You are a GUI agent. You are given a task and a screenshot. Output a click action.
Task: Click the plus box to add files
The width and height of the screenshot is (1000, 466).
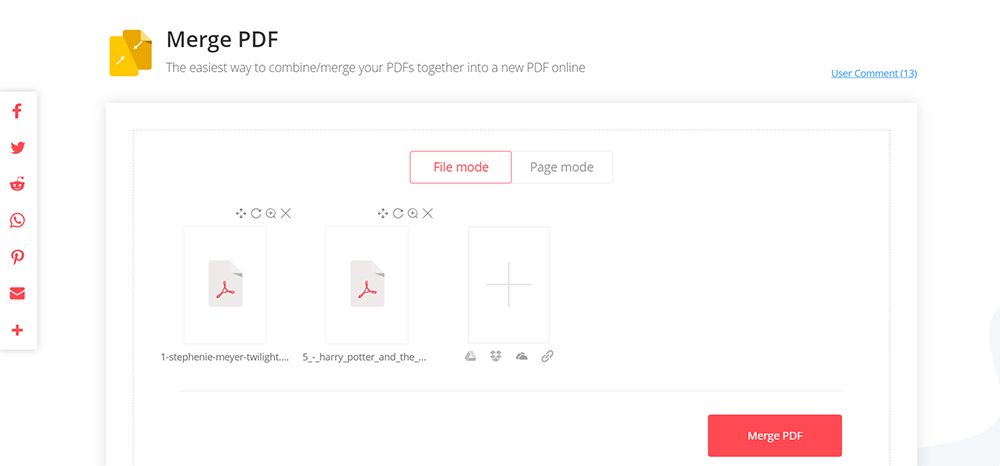509,285
